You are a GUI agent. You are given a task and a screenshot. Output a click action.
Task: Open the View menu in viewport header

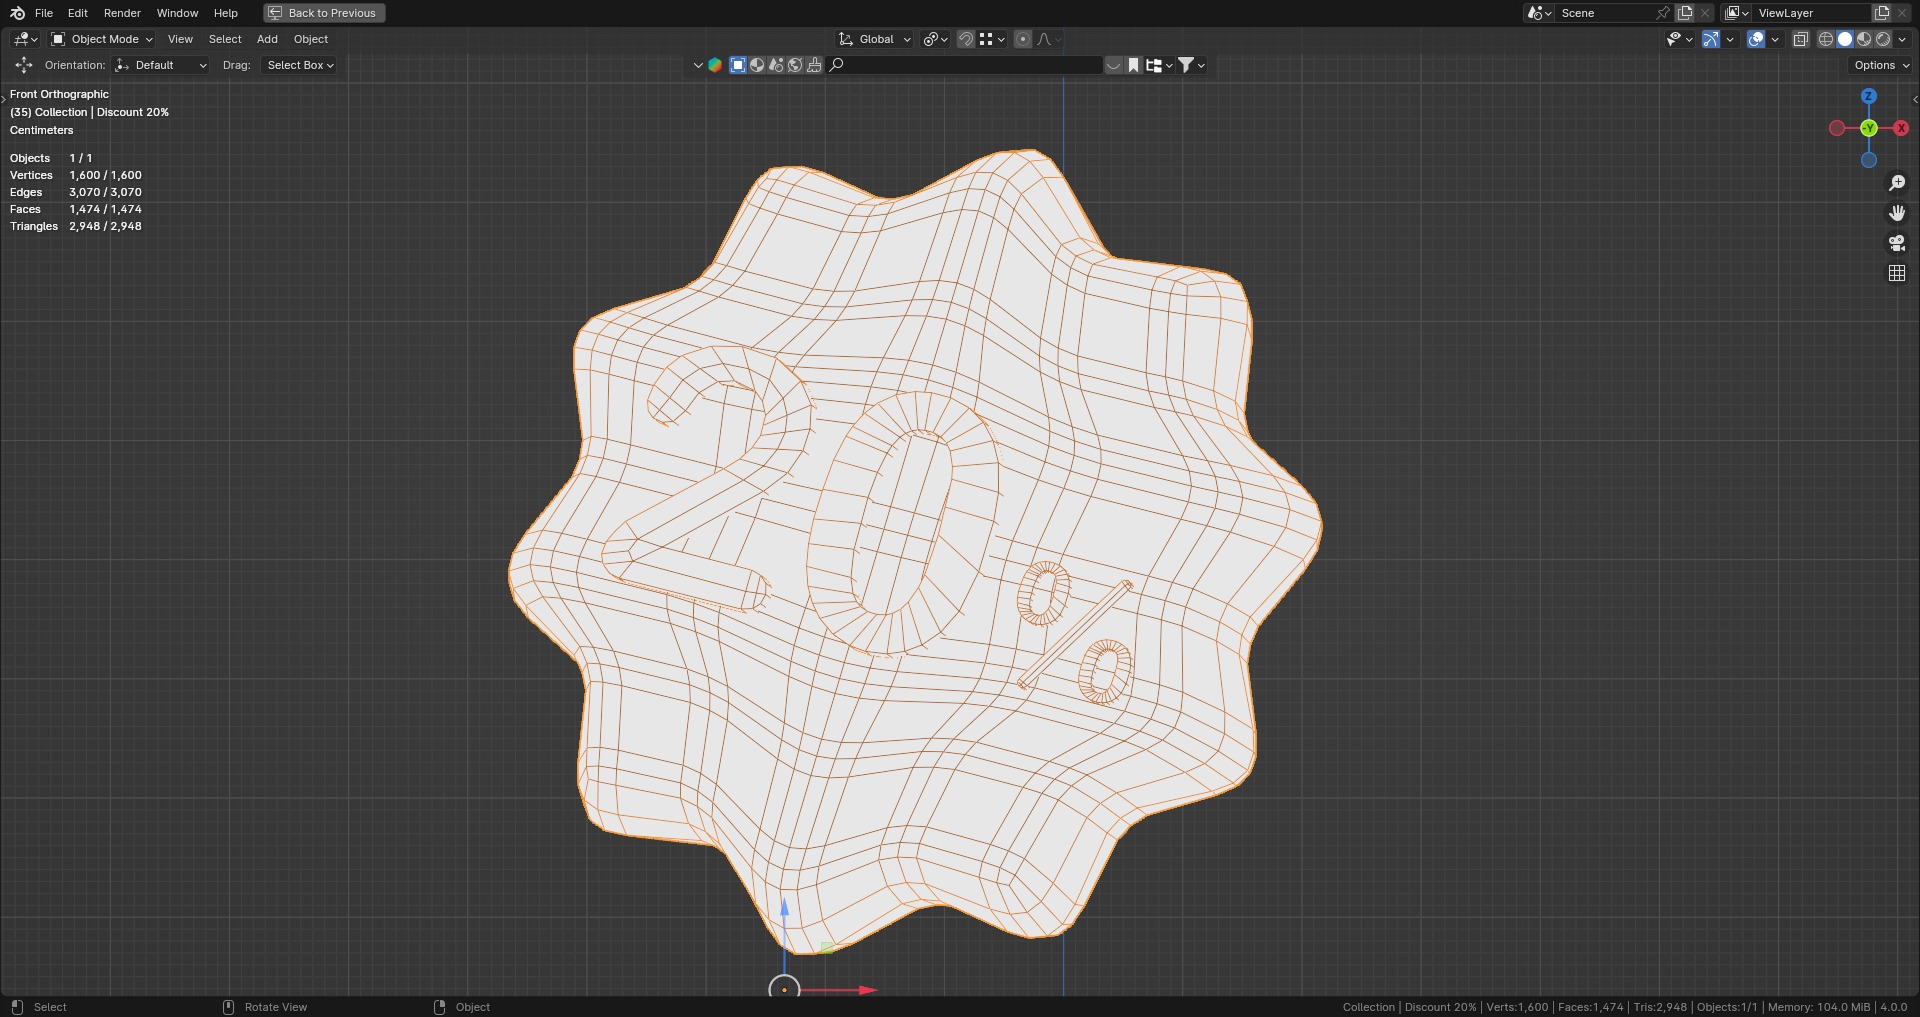[180, 39]
